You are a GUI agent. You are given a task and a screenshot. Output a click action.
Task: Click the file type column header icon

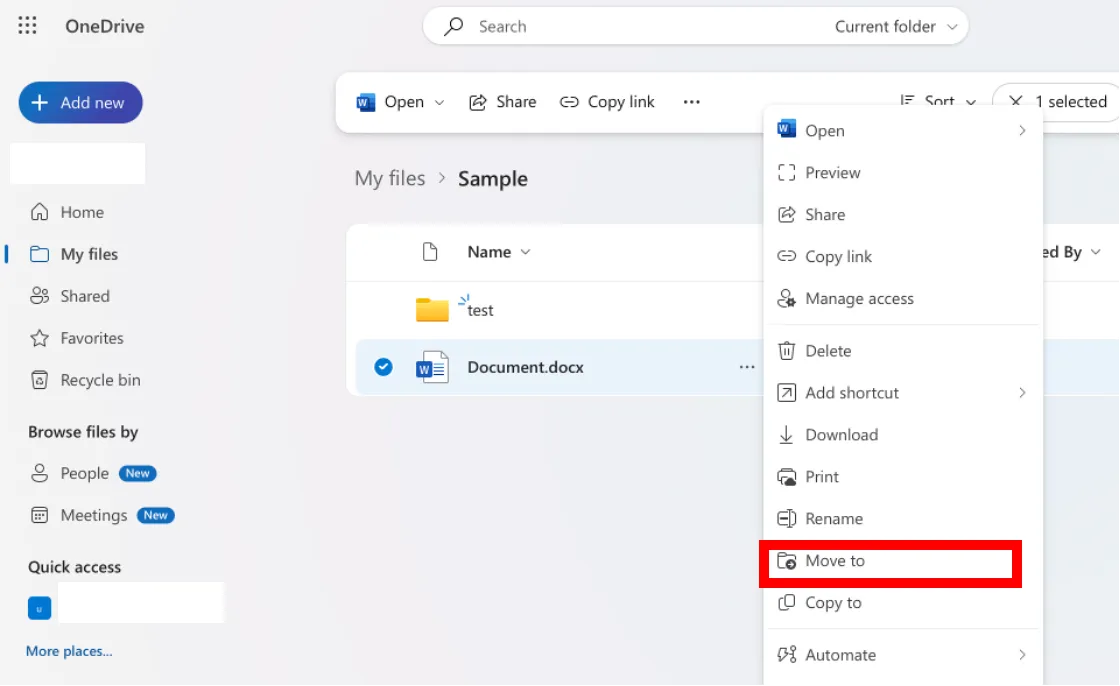[x=430, y=252]
